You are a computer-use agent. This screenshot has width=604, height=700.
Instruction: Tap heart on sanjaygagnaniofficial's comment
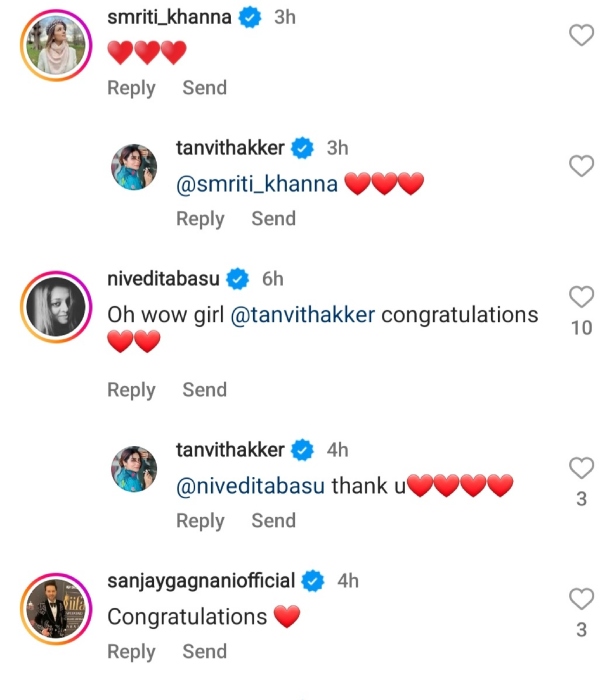581,599
